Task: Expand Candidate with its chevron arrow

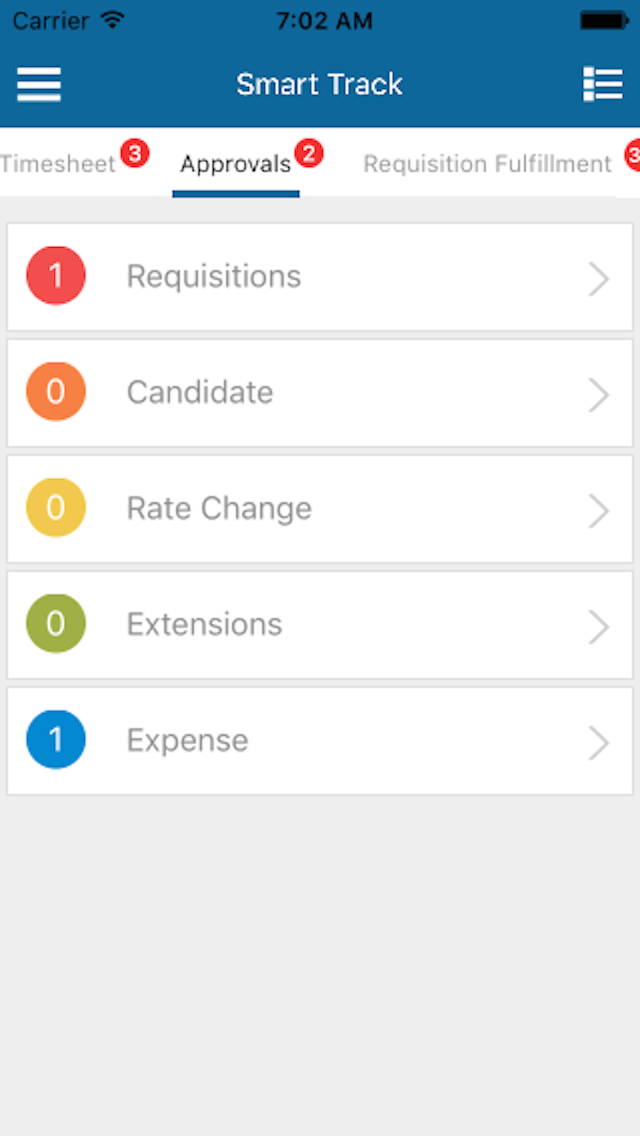Action: 599,395
